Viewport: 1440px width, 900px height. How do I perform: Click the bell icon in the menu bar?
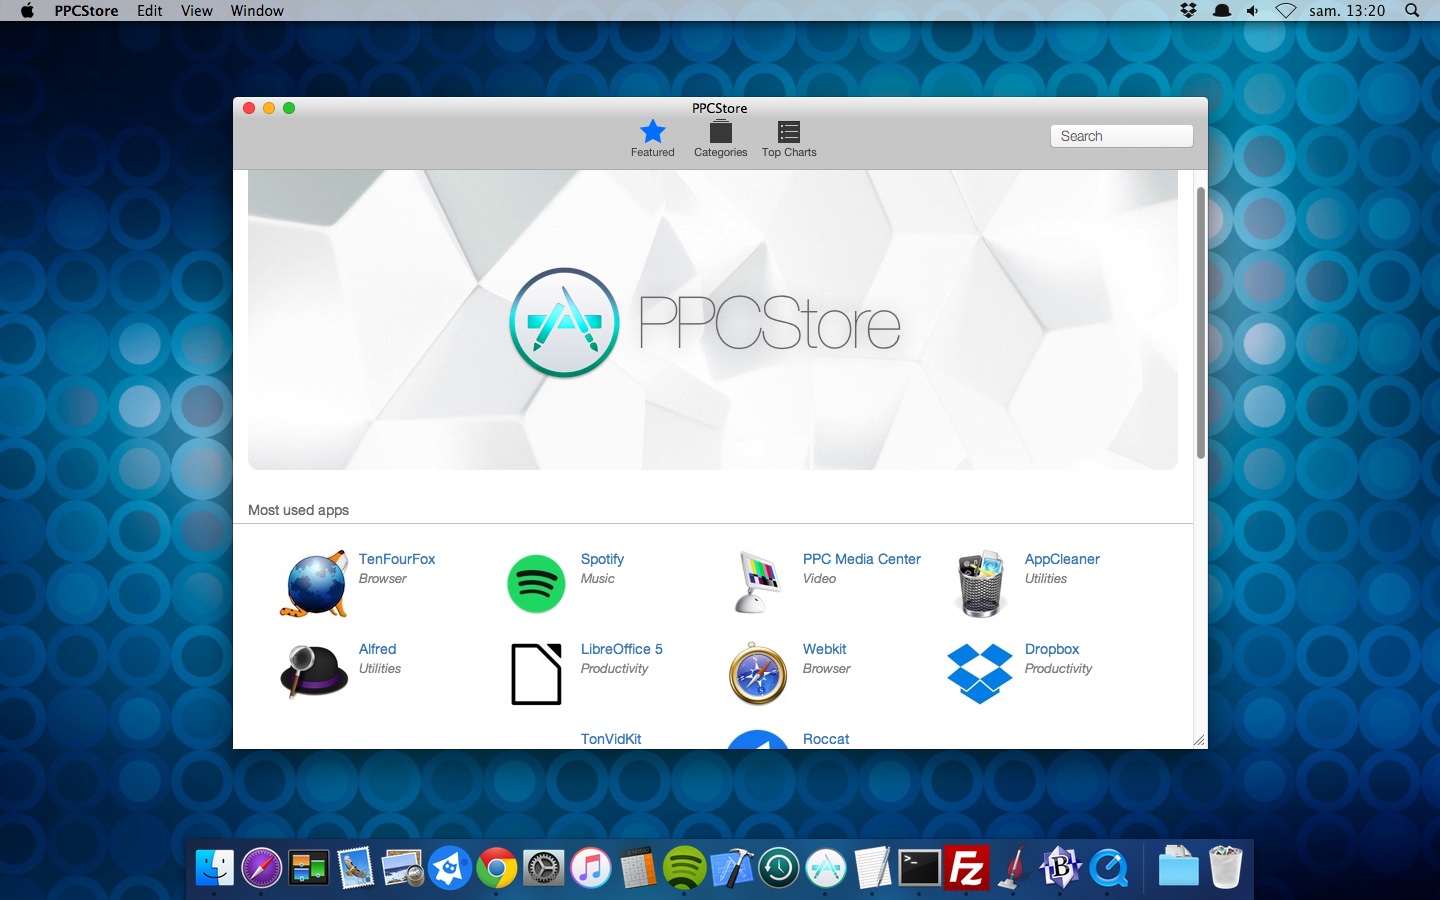tap(1222, 11)
